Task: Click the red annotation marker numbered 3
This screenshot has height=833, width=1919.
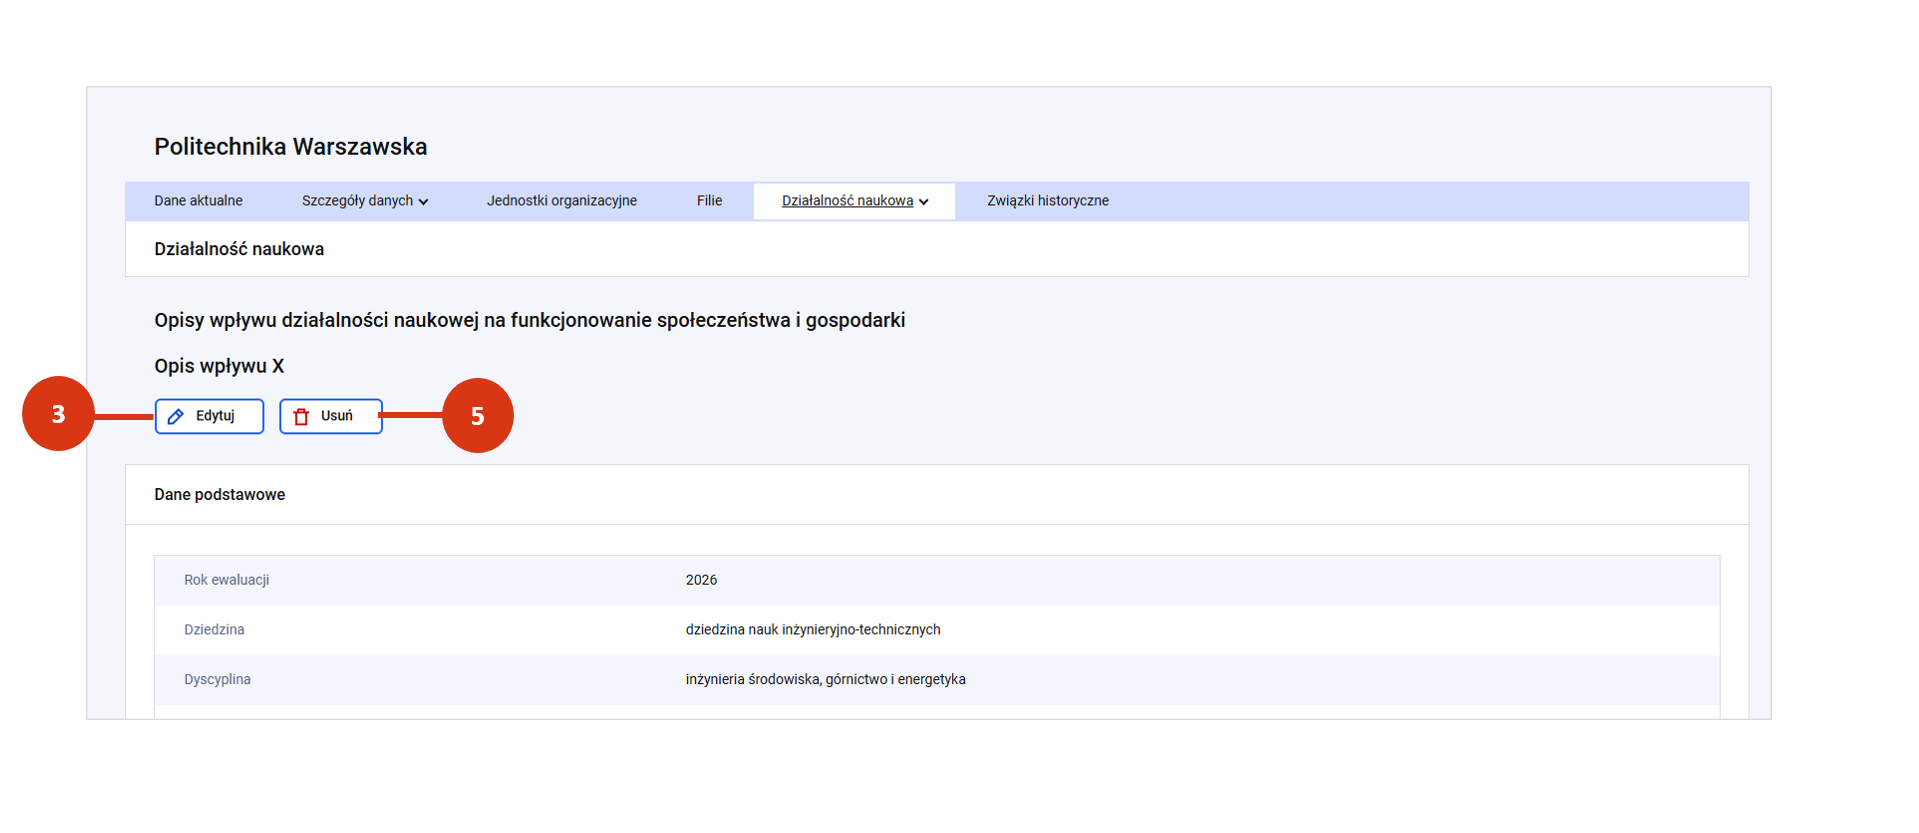Action: coord(58,414)
